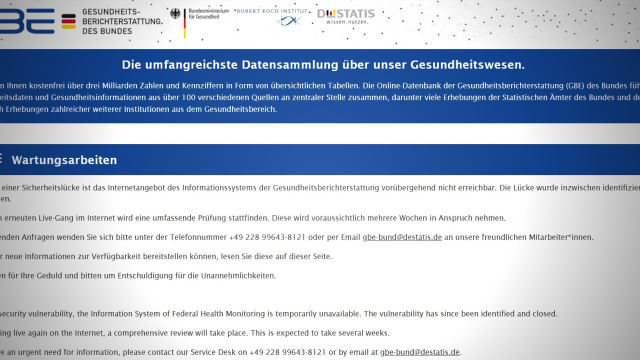Click the Entschuldigung für die Unannehmlichkeiten sentence

(138, 276)
